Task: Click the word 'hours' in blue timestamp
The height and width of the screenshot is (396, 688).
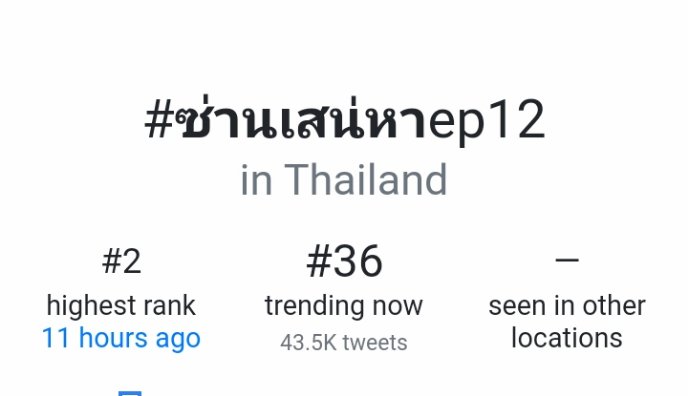Action: [x=113, y=338]
